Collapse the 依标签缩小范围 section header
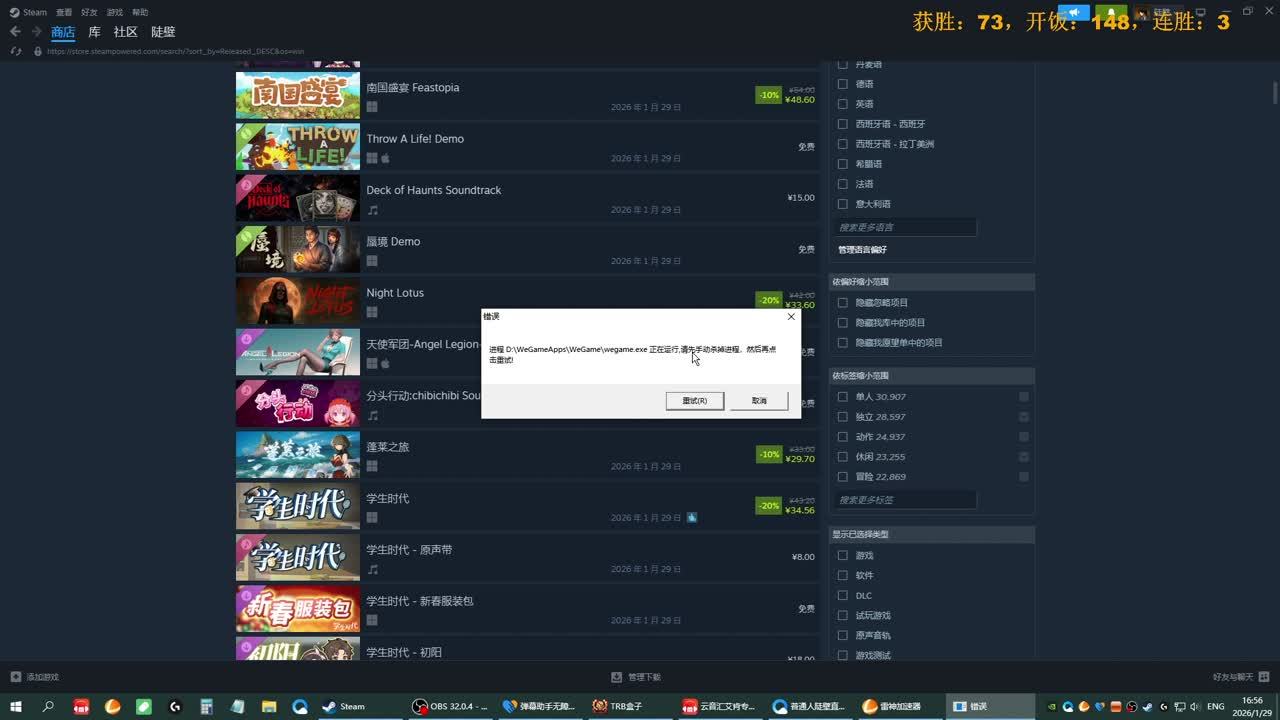The height and width of the screenshot is (720, 1280). click(932, 376)
